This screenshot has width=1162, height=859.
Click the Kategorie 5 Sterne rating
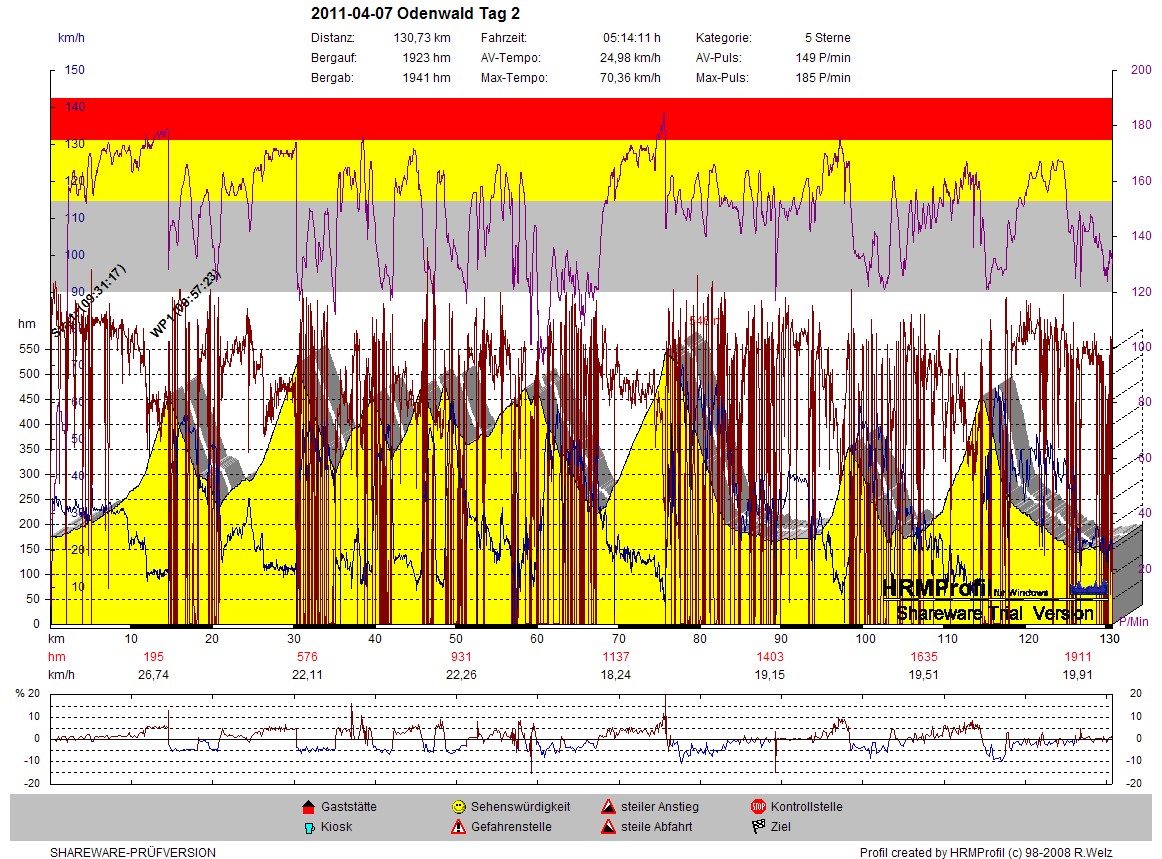pyautogui.click(x=826, y=38)
